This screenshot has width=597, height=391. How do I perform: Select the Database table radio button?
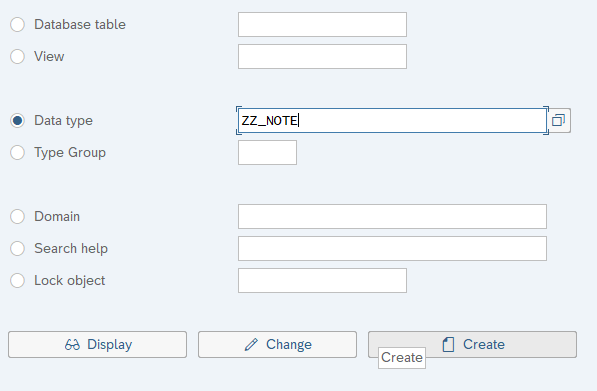click(18, 24)
